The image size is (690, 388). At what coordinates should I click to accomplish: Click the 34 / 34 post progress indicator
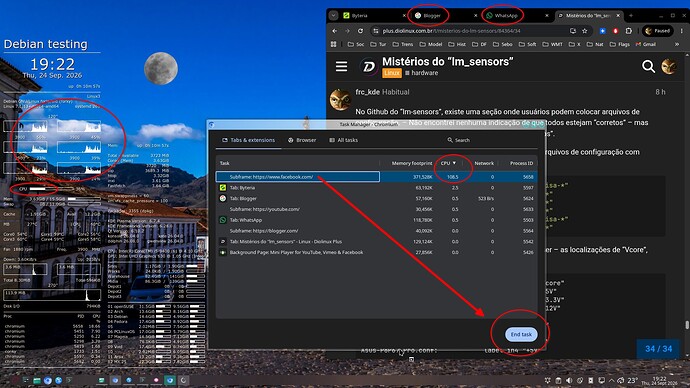[659, 349]
